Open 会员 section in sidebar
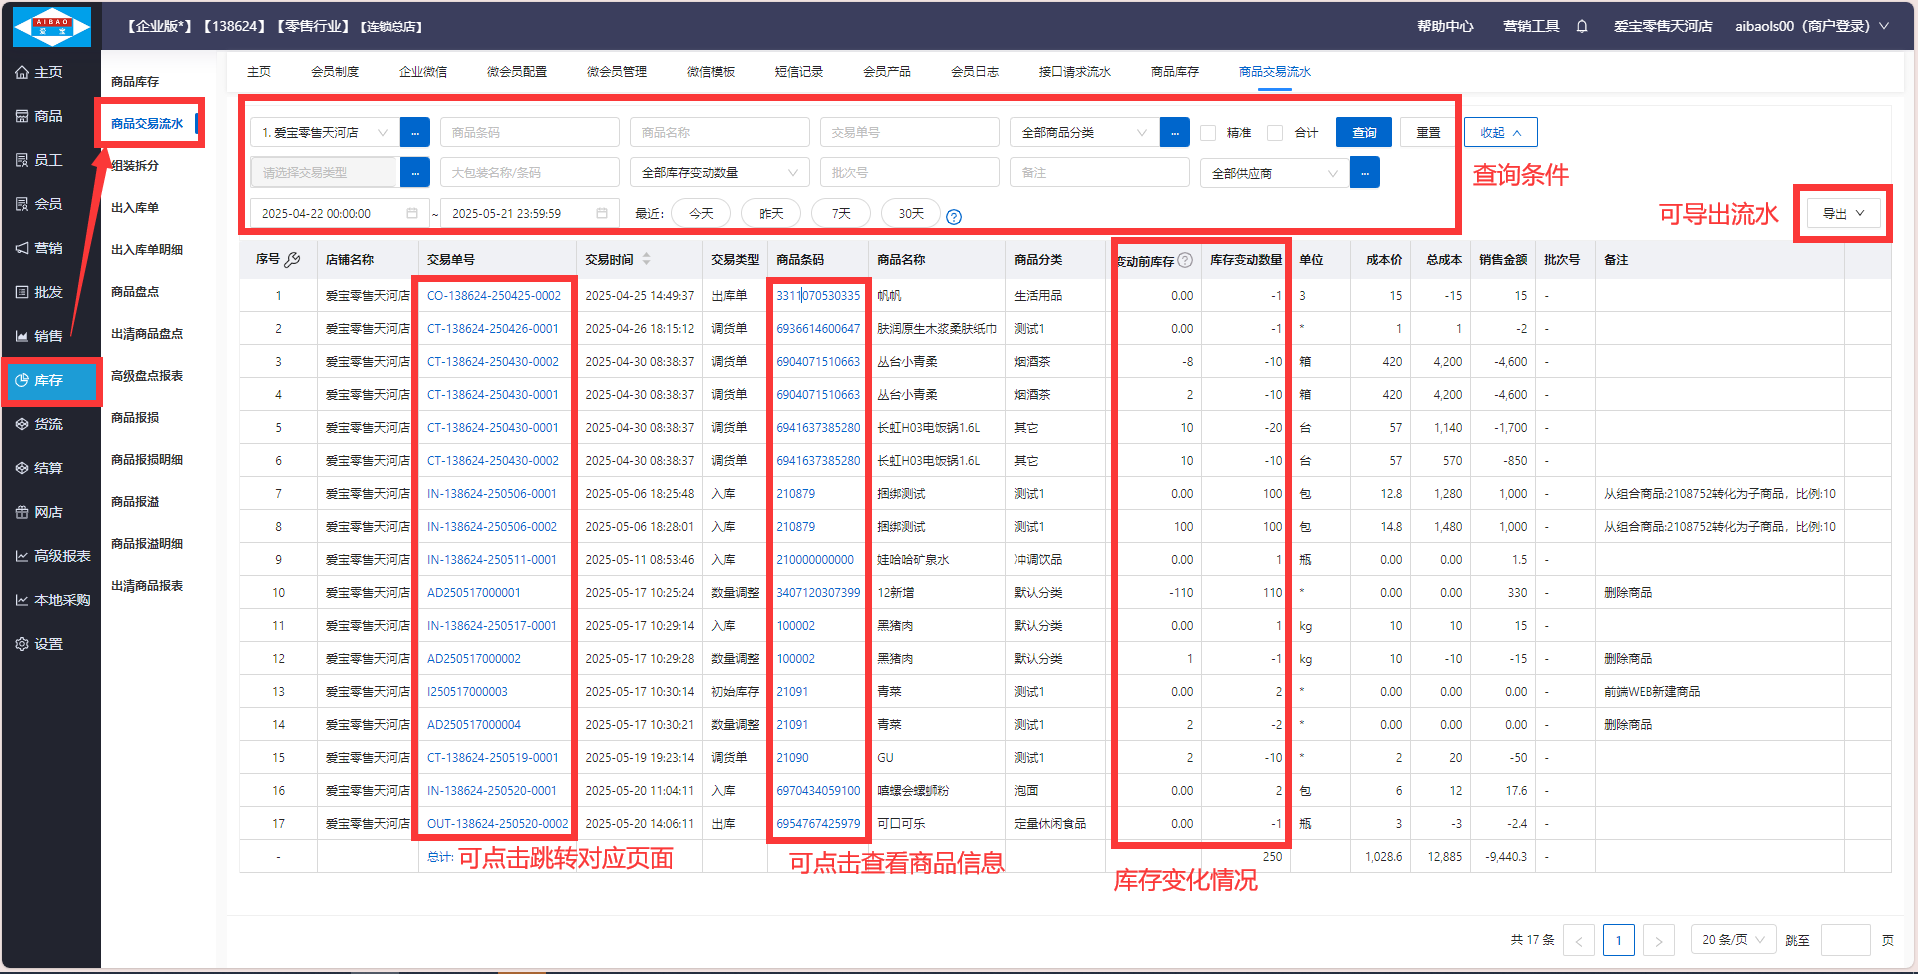 tap(40, 204)
